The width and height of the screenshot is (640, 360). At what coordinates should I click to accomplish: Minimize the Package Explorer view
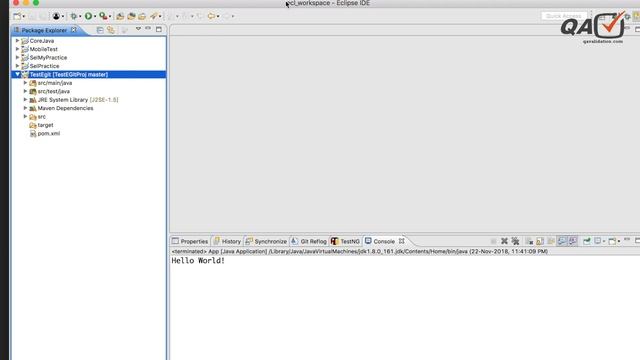148,29
